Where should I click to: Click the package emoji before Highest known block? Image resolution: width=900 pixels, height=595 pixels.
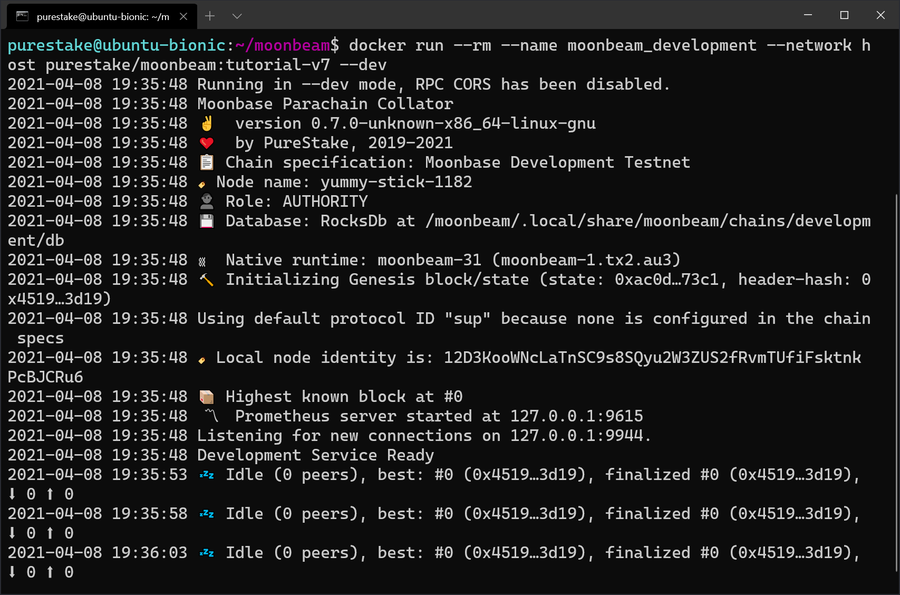(x=207, y=396)
